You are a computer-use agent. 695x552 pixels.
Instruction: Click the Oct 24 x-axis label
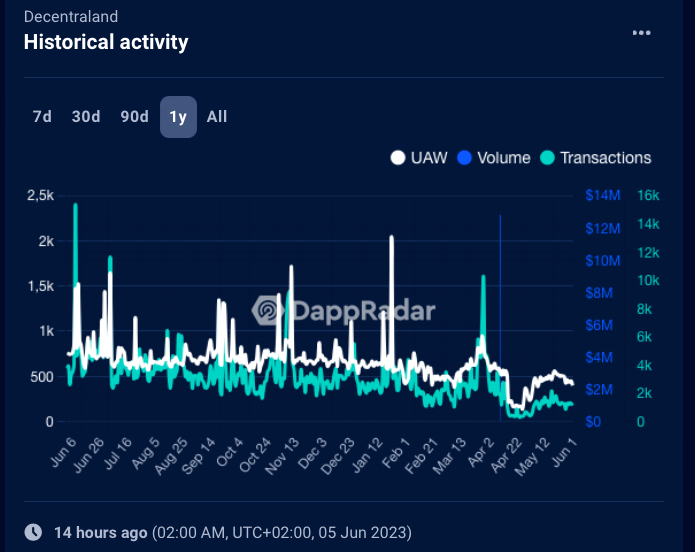254,455
